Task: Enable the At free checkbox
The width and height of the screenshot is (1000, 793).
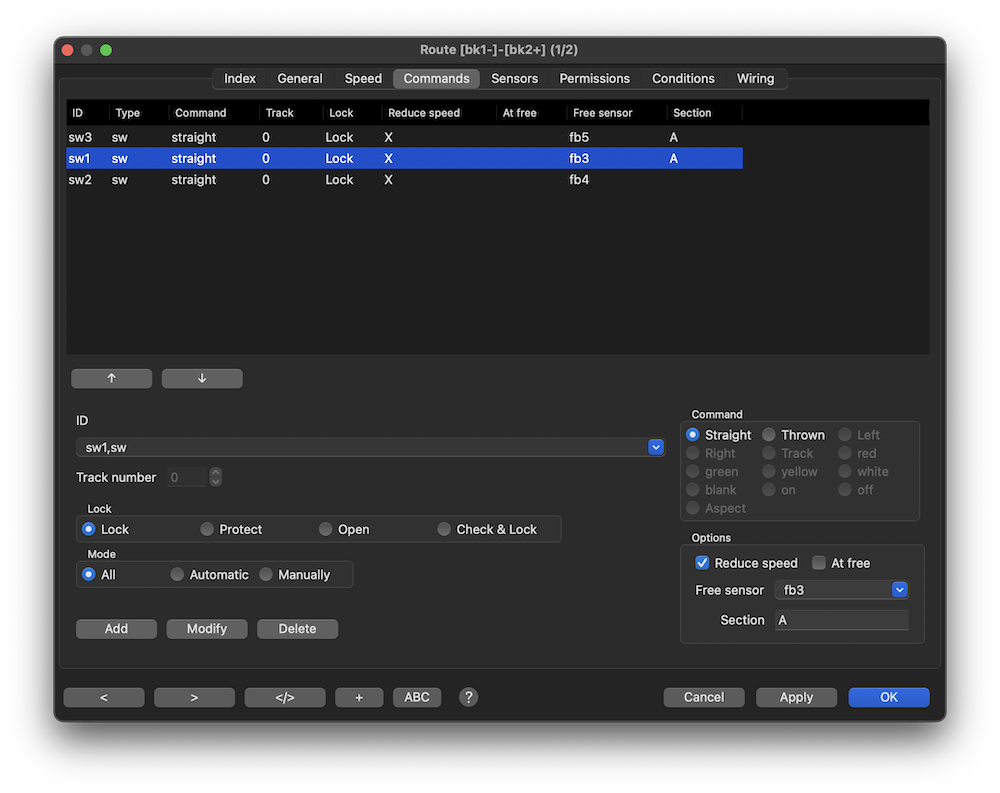Action: coord(819,563)
